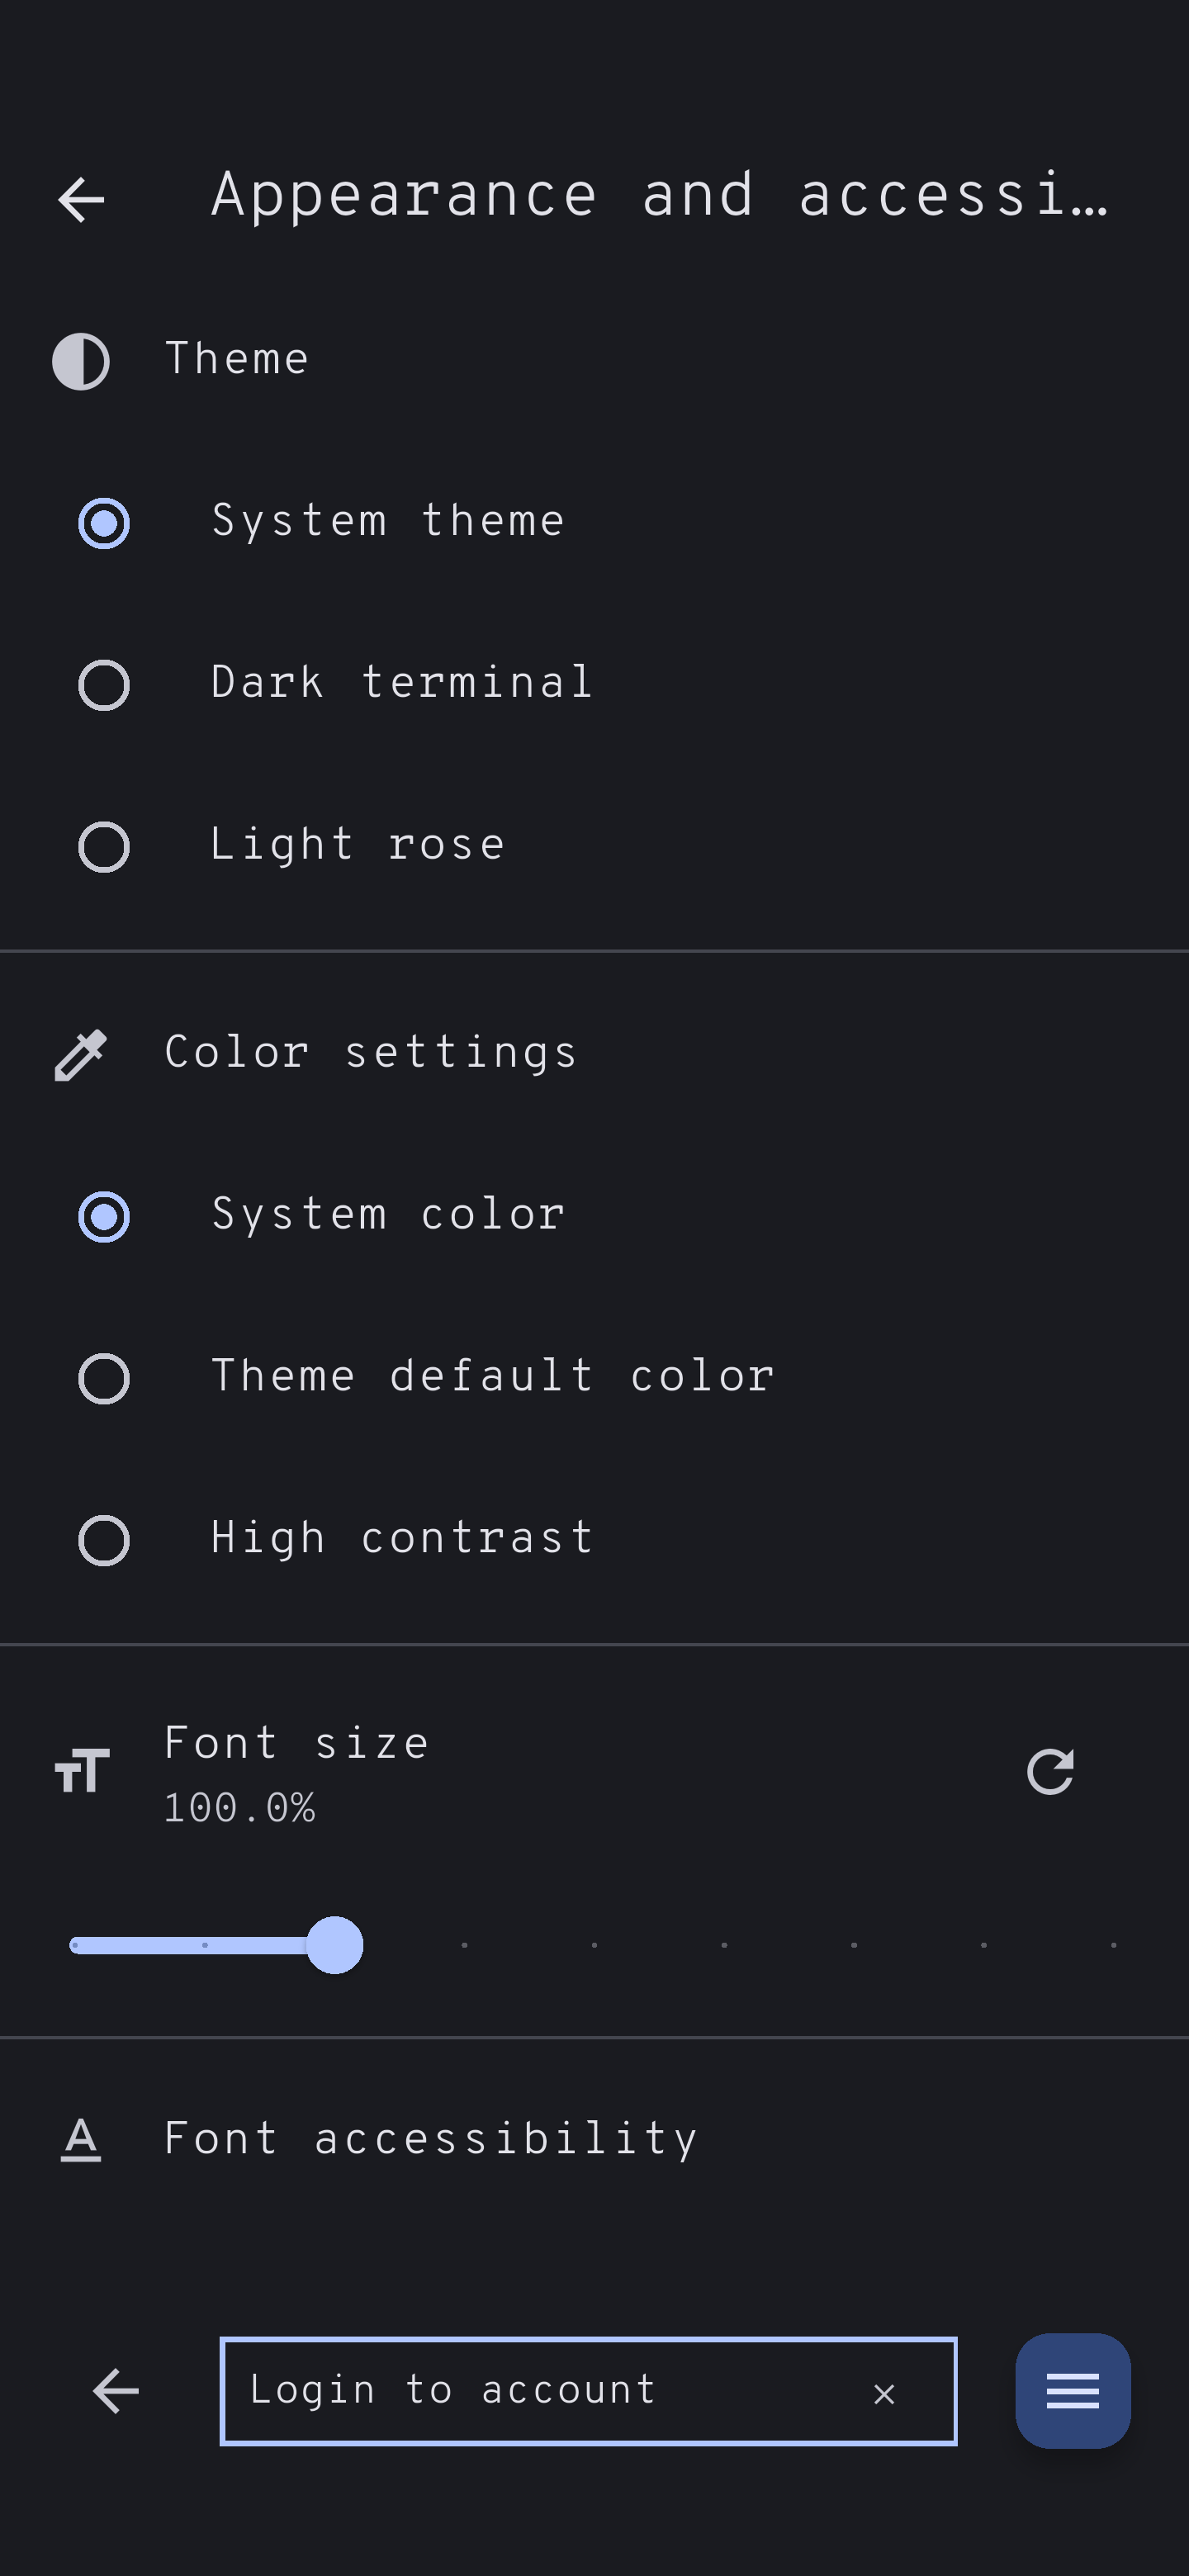The height and width of the screenshot is (2576, 1189).
Task: Reset font size with the refresh icon
Action: [x=1050, y=1772]
